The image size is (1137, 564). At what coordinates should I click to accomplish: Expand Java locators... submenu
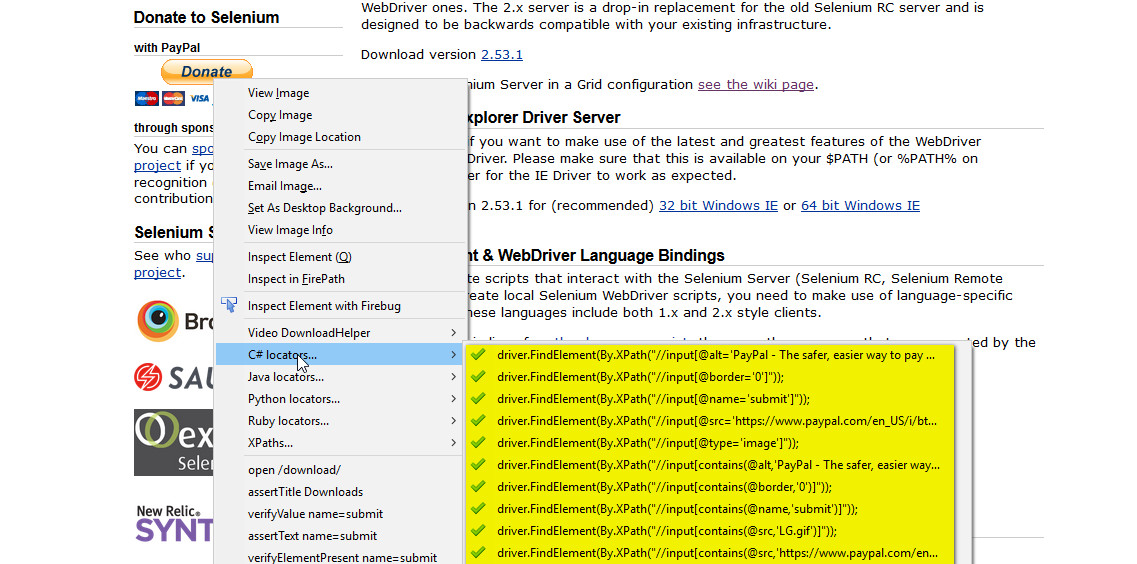pos(339,376)
